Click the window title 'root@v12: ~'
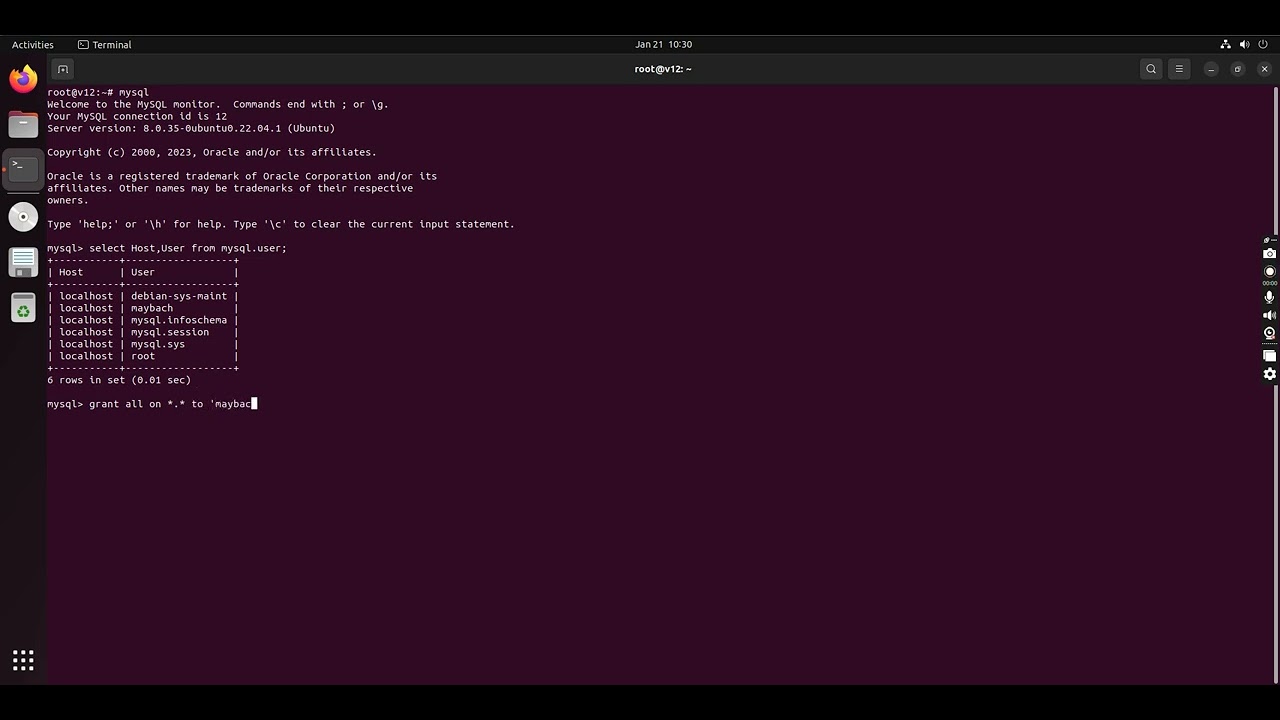 [663, 69]
